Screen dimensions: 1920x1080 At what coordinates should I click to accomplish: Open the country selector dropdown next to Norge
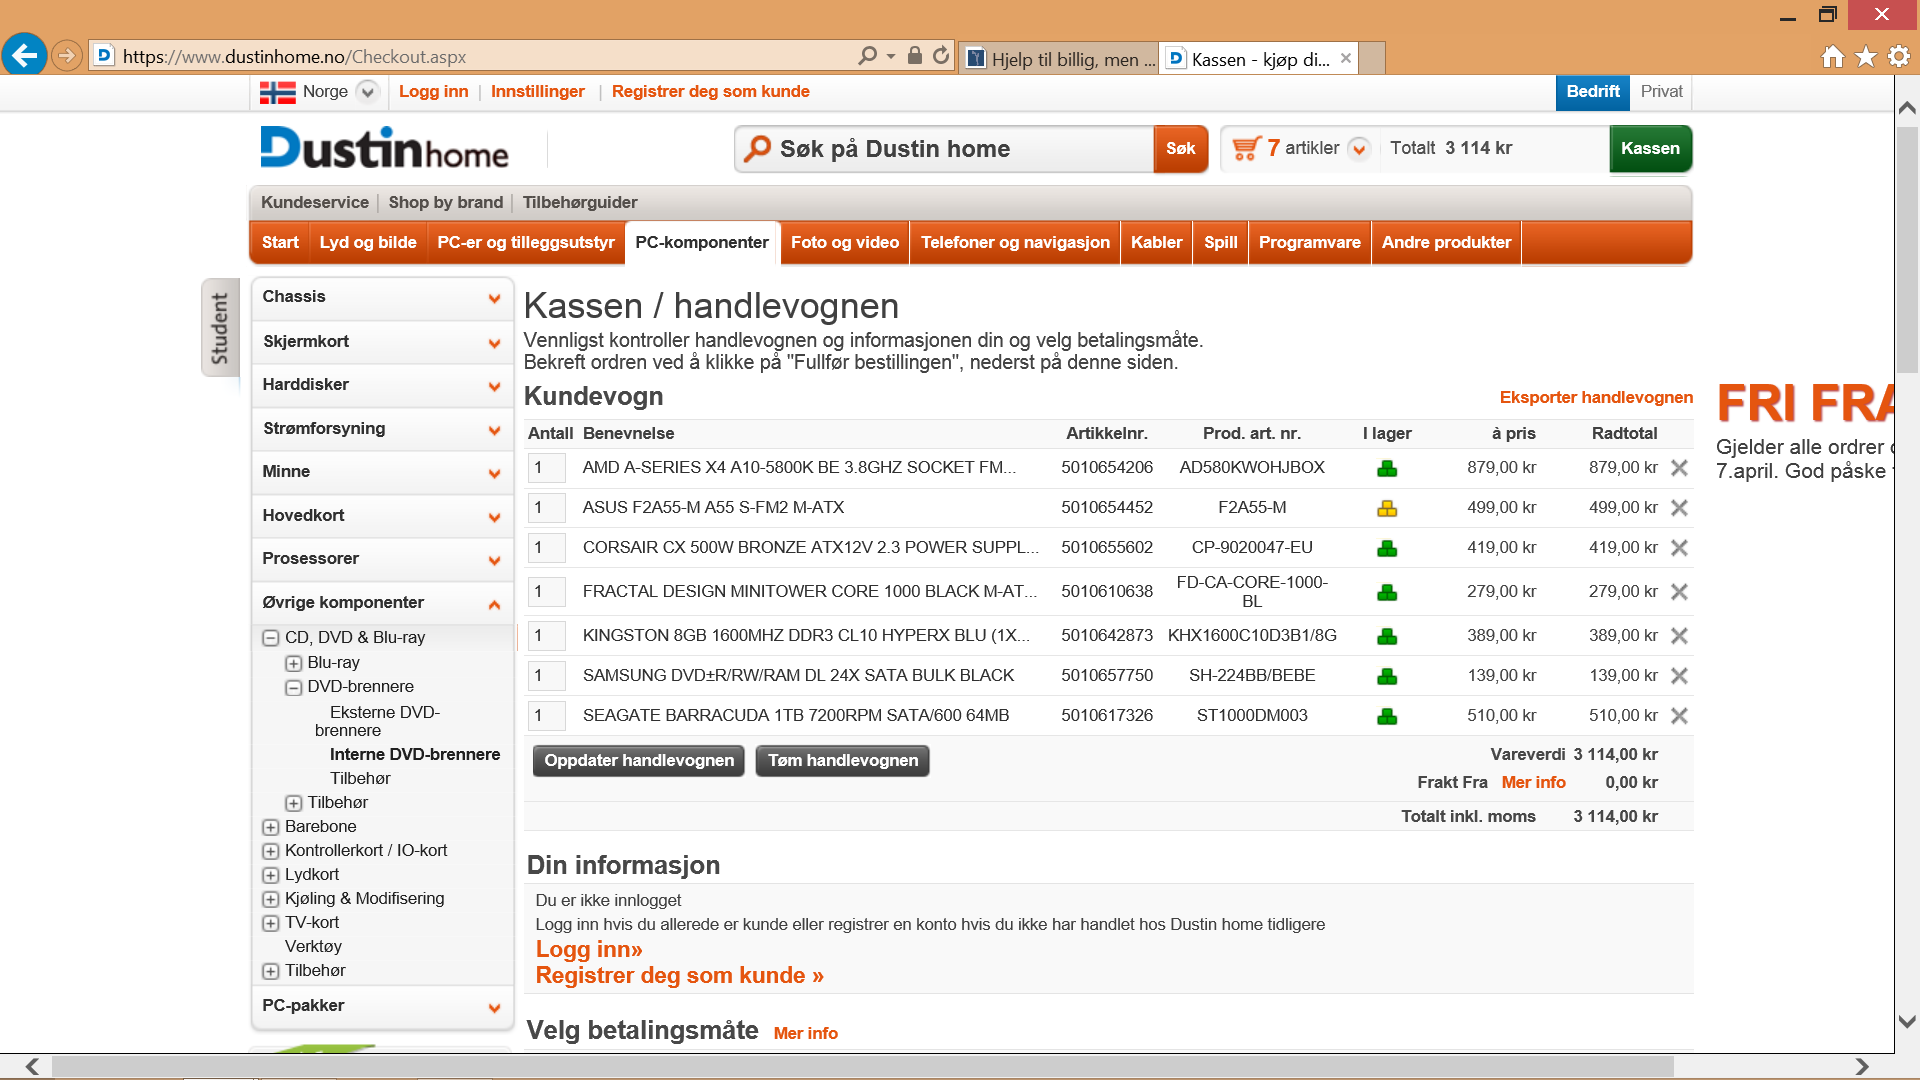click(x=368, y=92)
